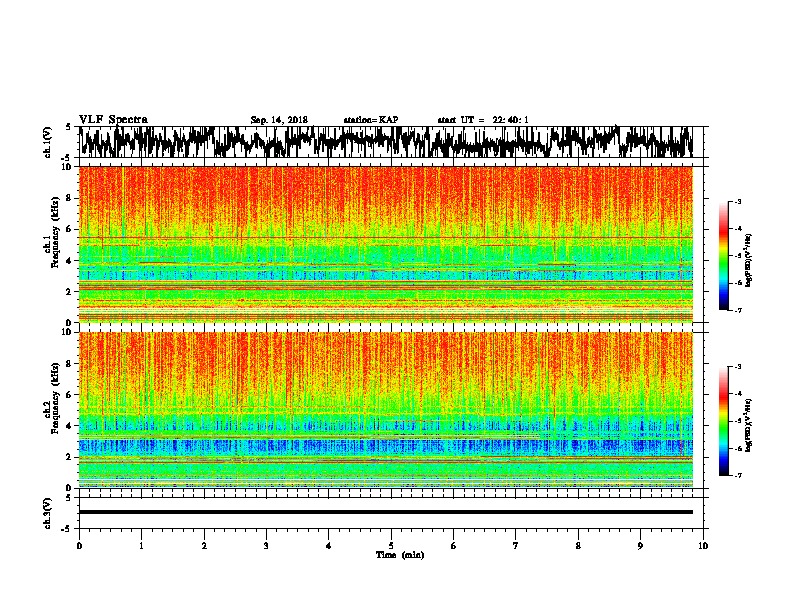The height and width of the screenshot is (612, 792).
Task: Click the ch.2 spectrogram color scale bar
Action: point(724,421)
